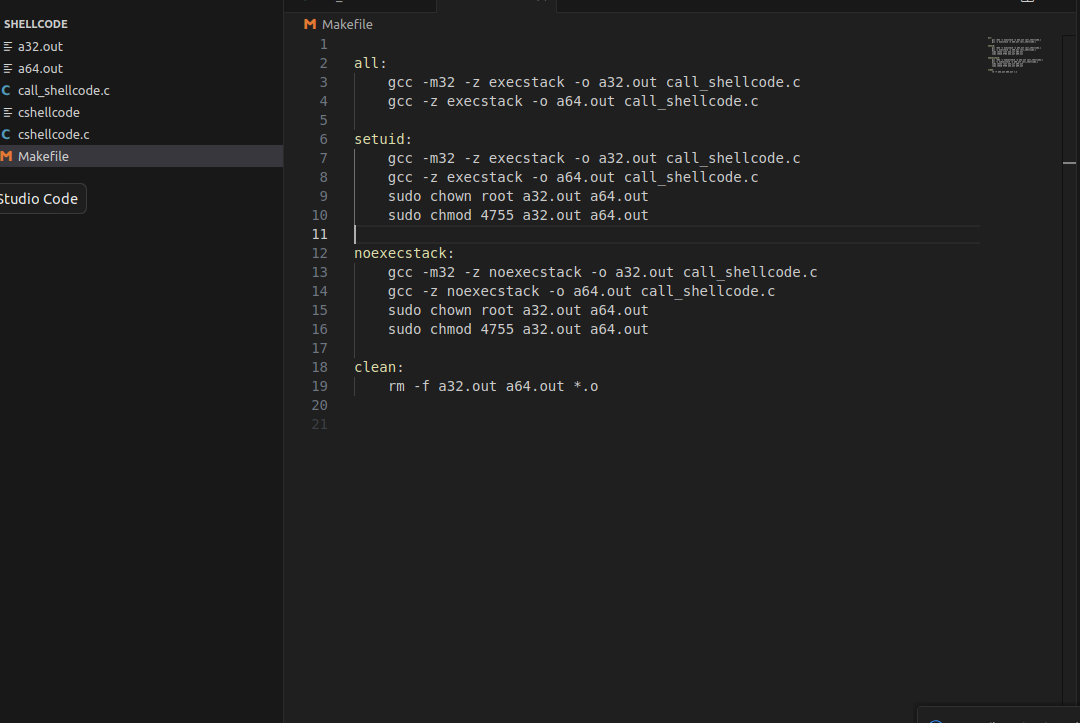
Task: Click line number 12 in the gutter
Action: pyautogui.click(x=320, y=253)
